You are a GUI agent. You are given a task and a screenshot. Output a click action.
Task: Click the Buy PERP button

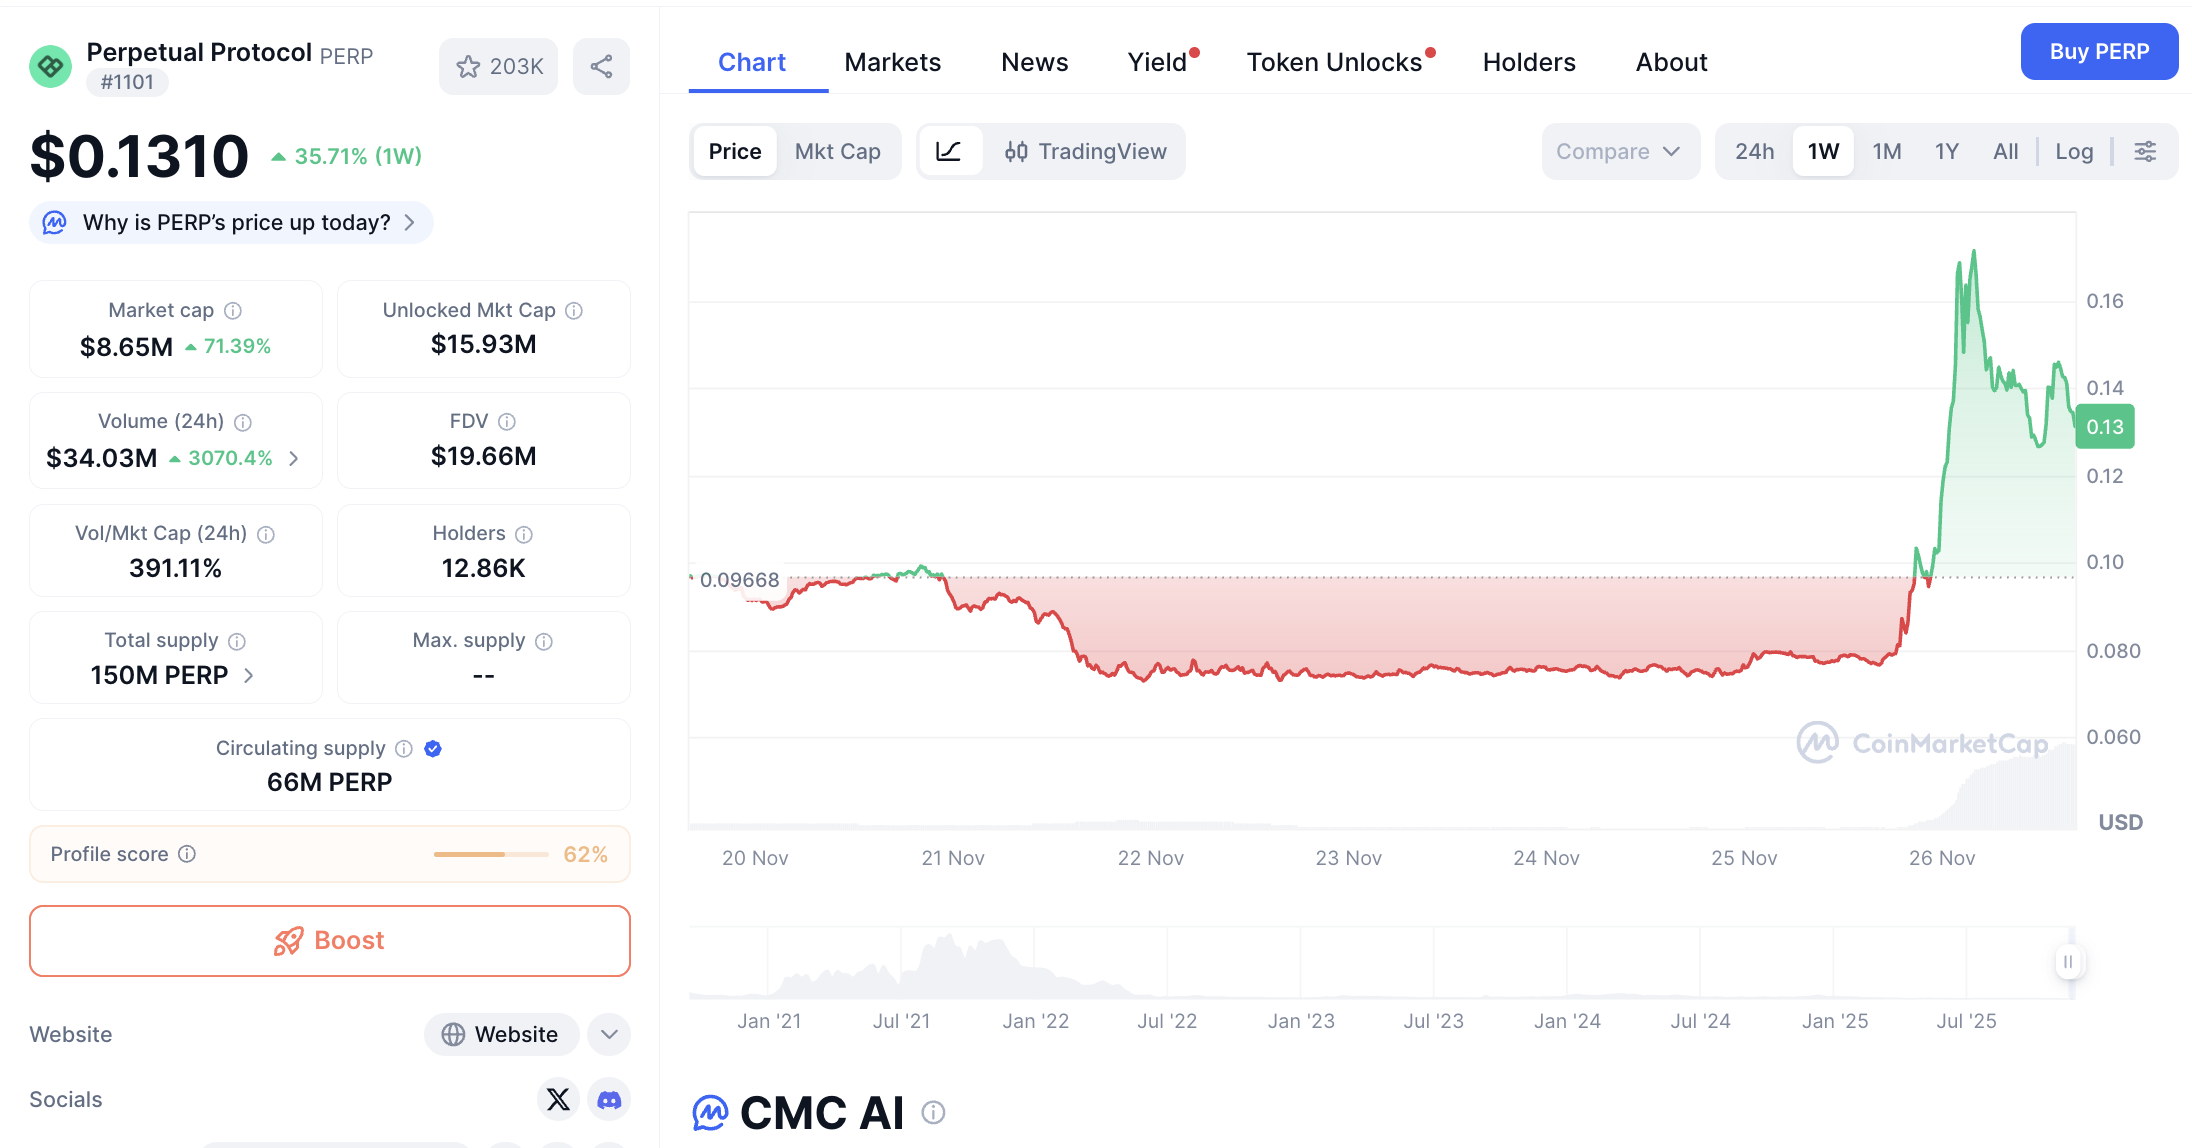[x=2099, y=51]
